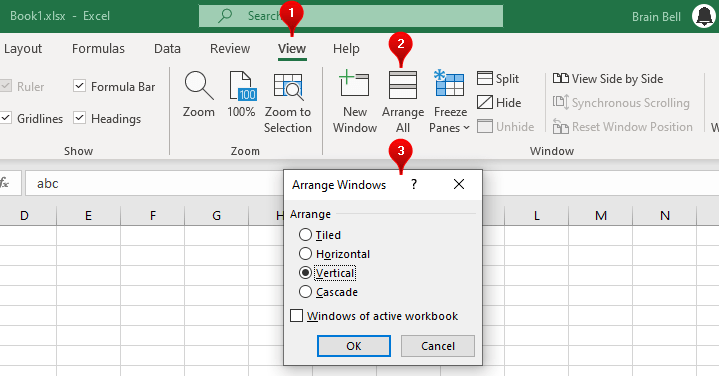Image resolution: width=719 pixels, height=376 pixels.
Task: Open the Layout ribbon tab
Action: 22,49
